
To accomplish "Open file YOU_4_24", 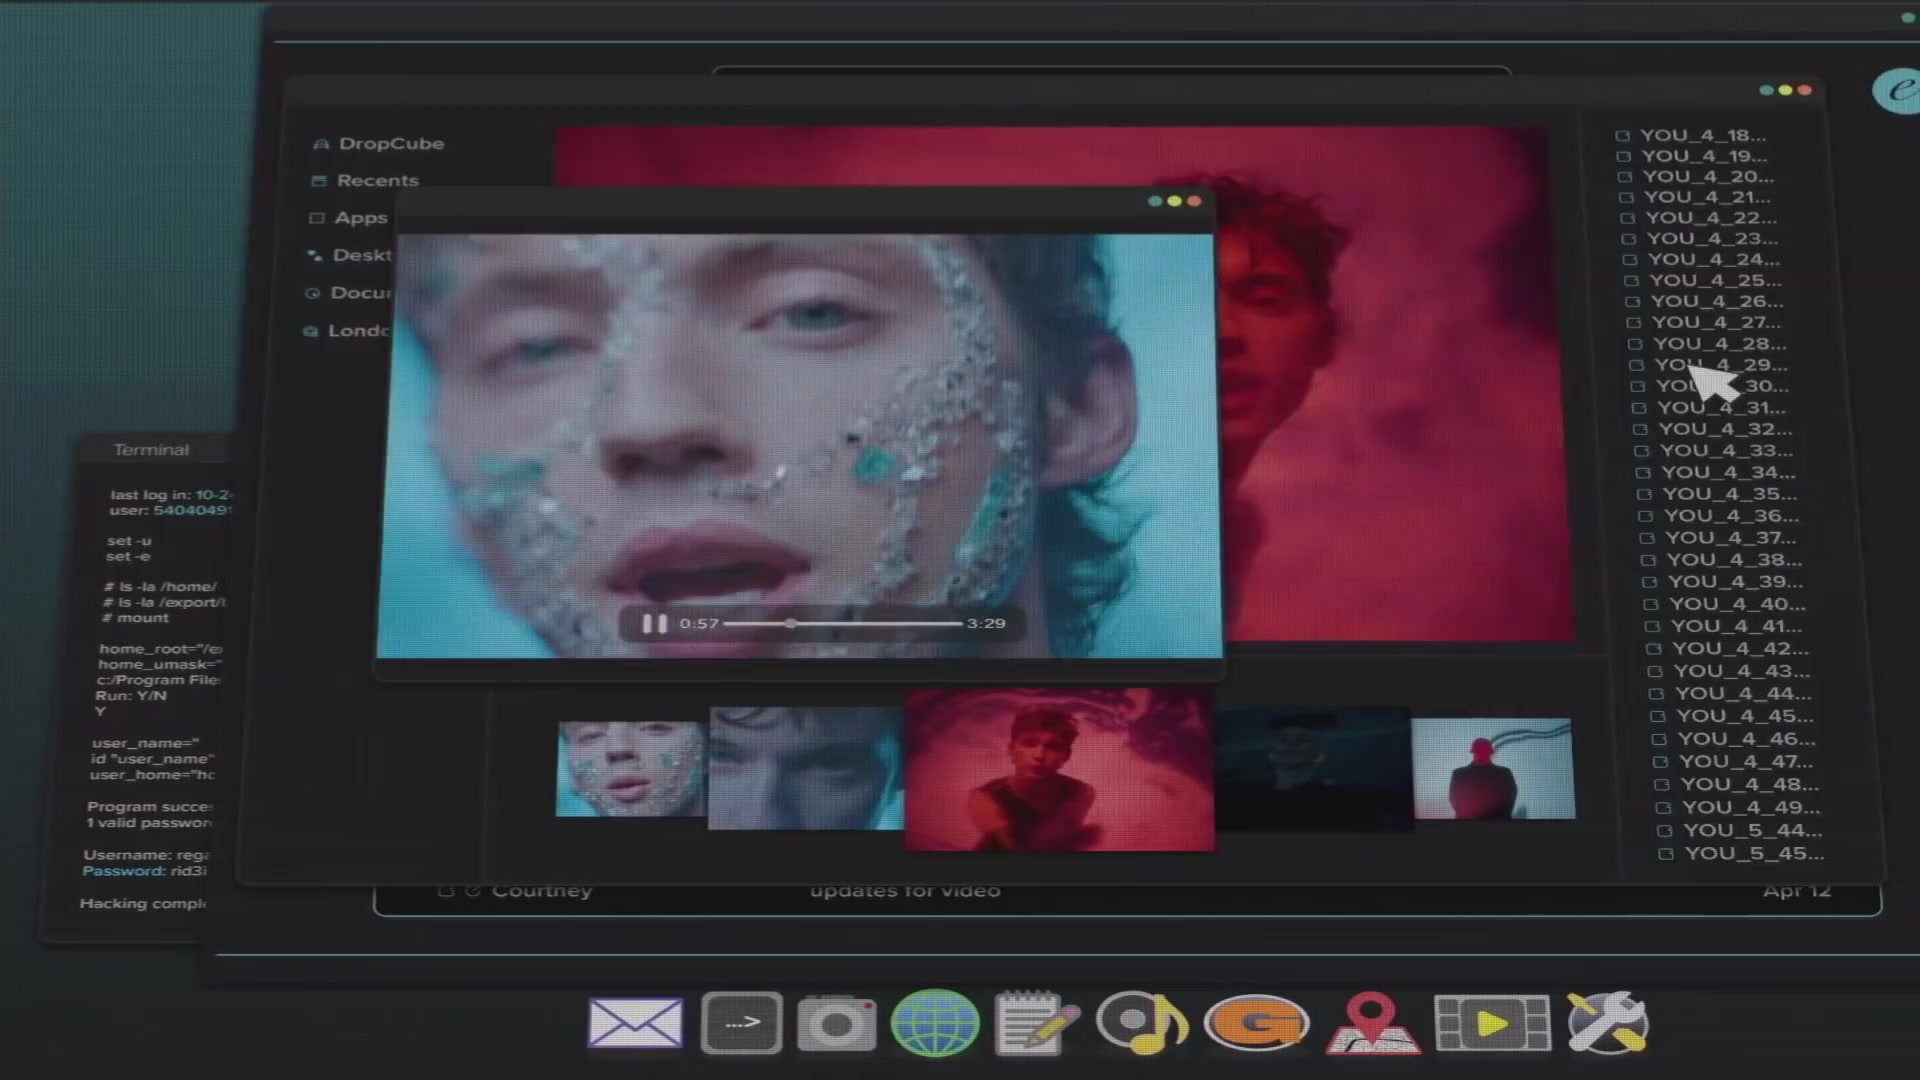I will (1714, 259).
